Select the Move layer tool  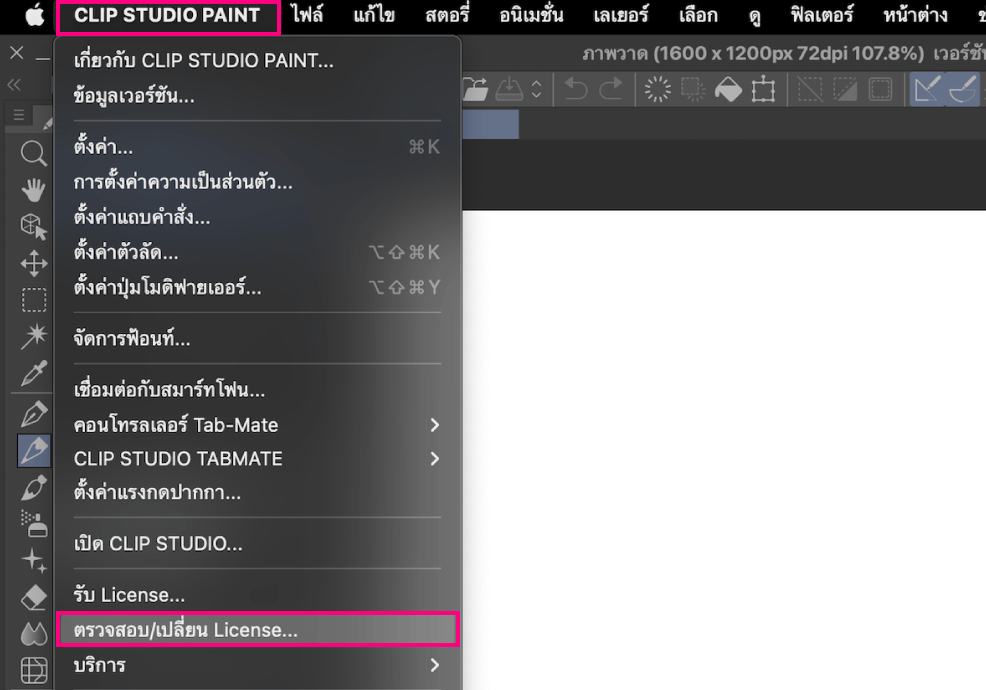click(x=34, y=264)
